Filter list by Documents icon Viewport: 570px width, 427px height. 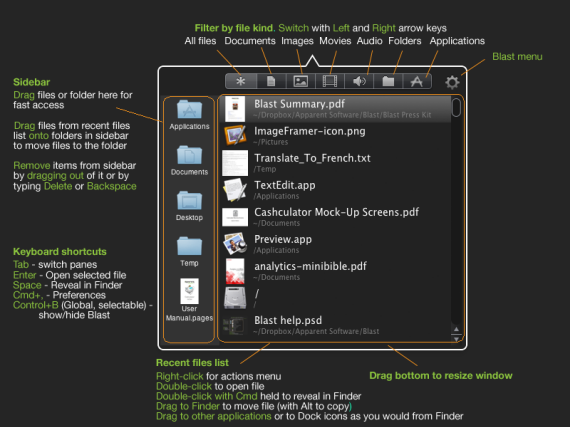click(271, 81)
